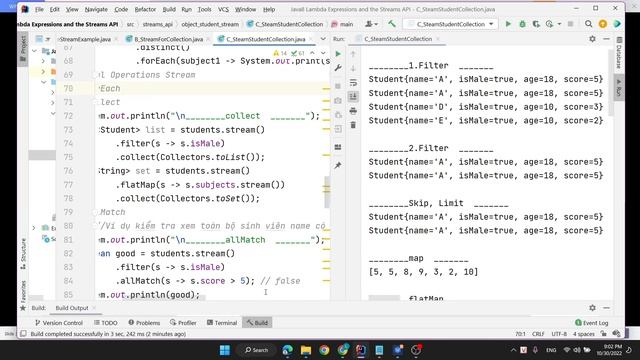Click the taskbar Search box
Screen dimensions: 640x360
[x=256, y=350]
